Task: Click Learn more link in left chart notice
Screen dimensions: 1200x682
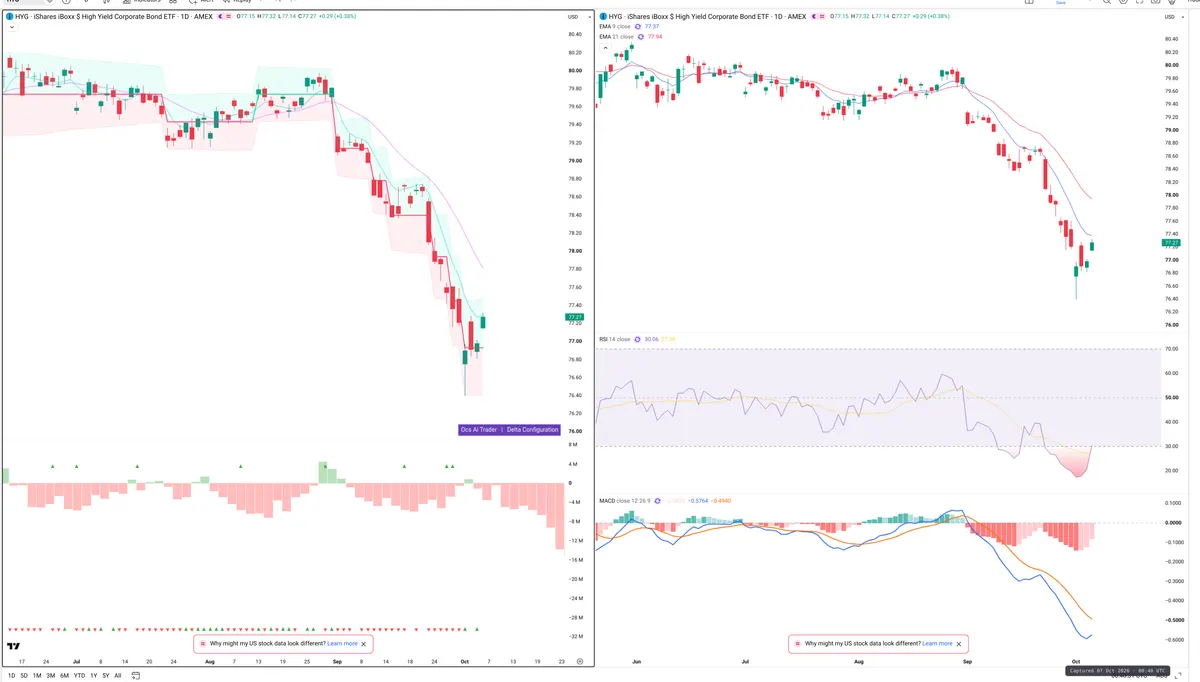Action: [x=342, y=644]
